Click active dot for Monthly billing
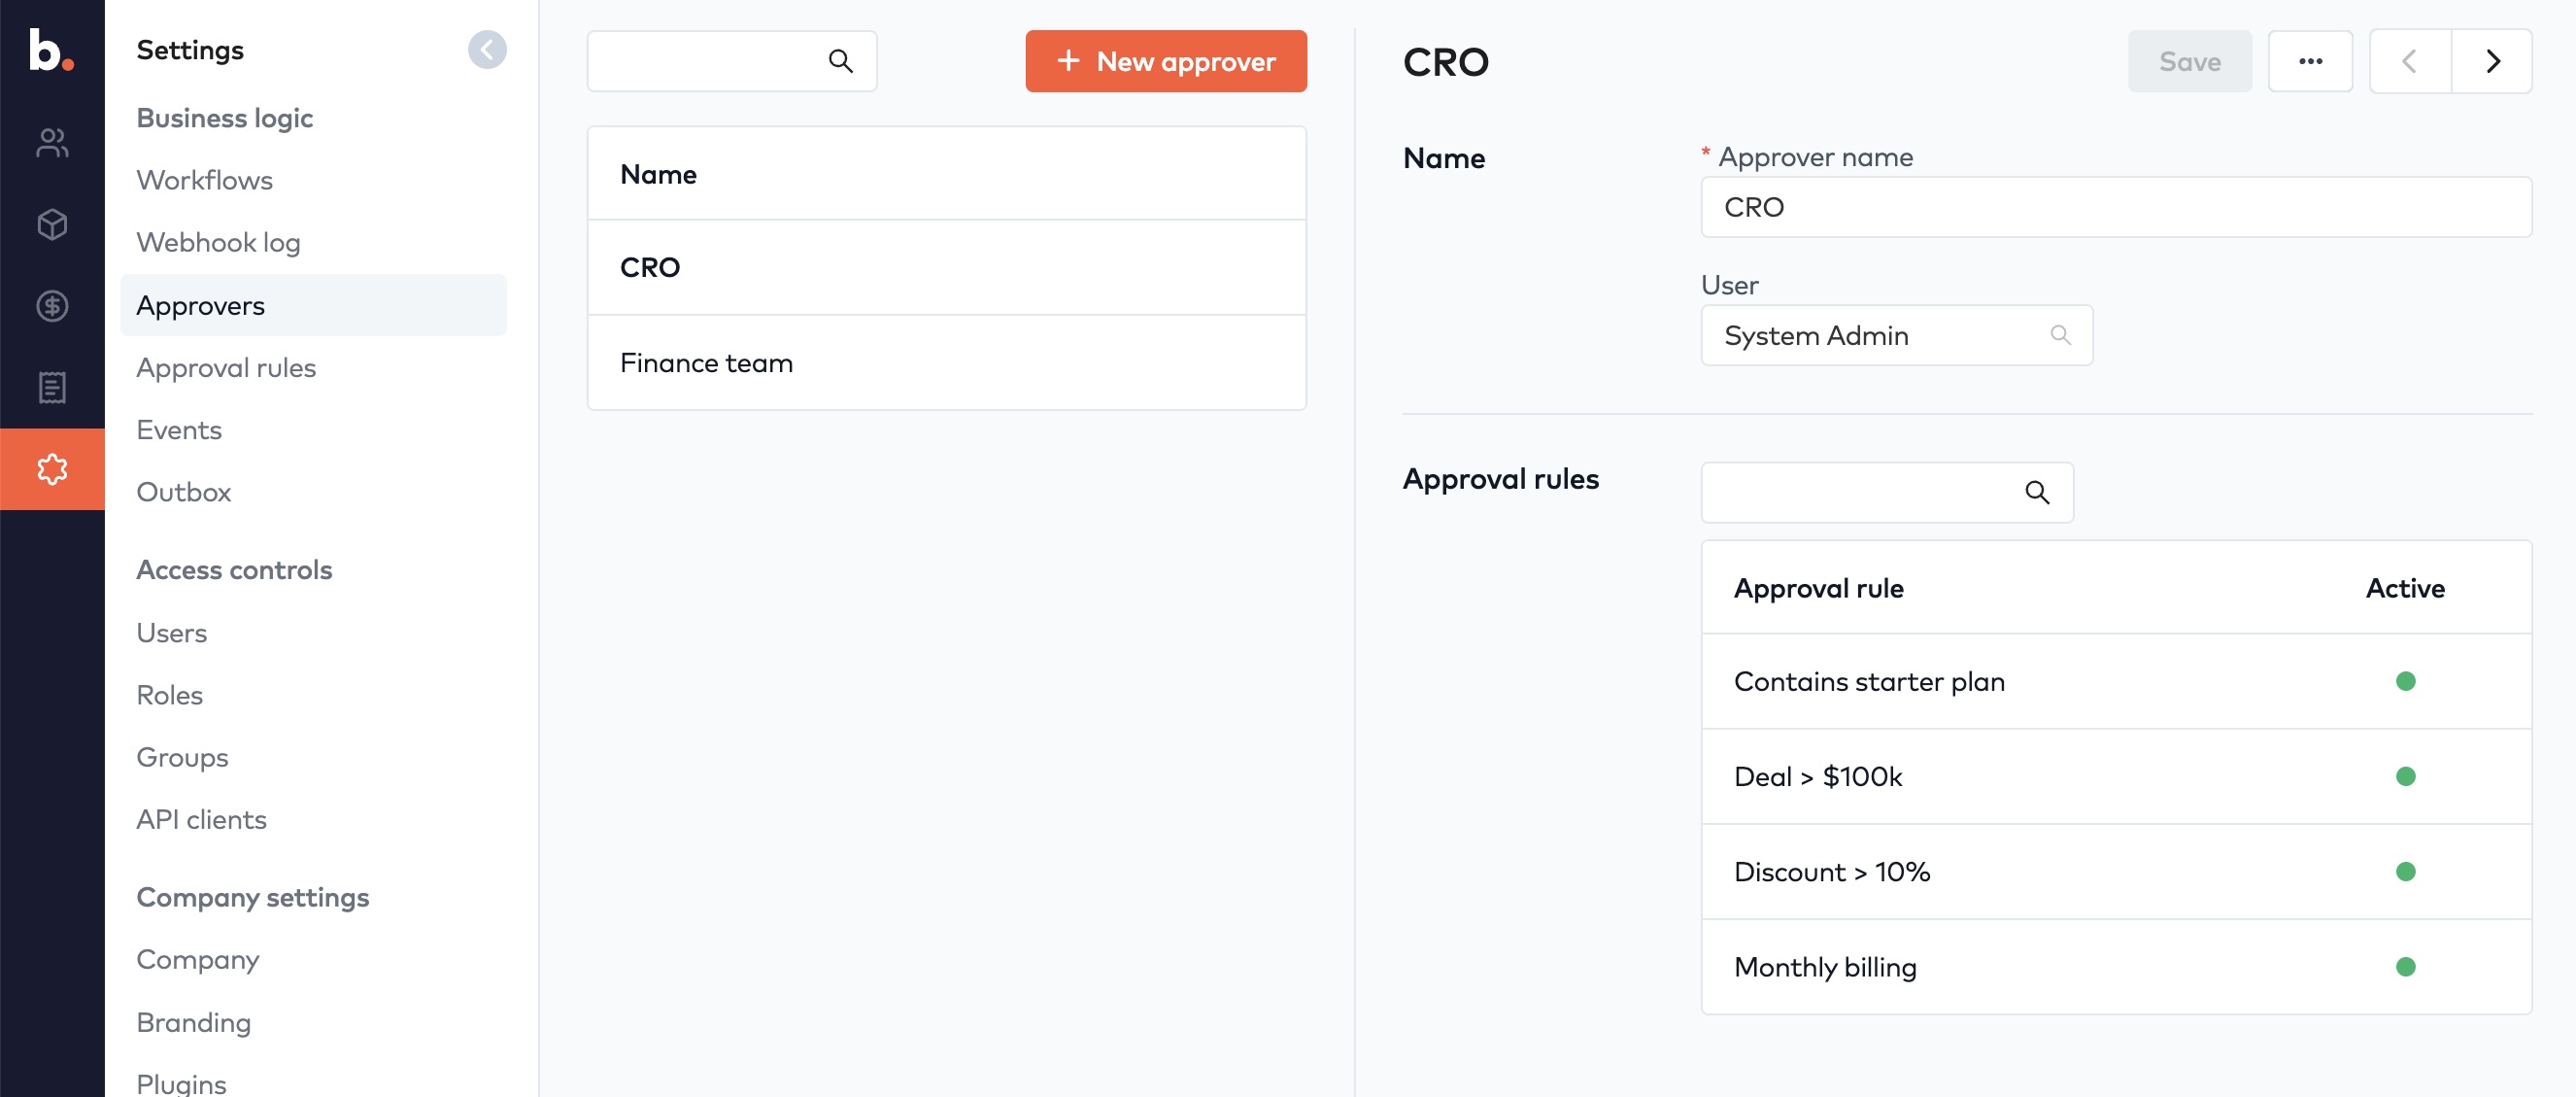Image resolution: width=2576 pixels, height=1097 pixels. point(2406,966)
